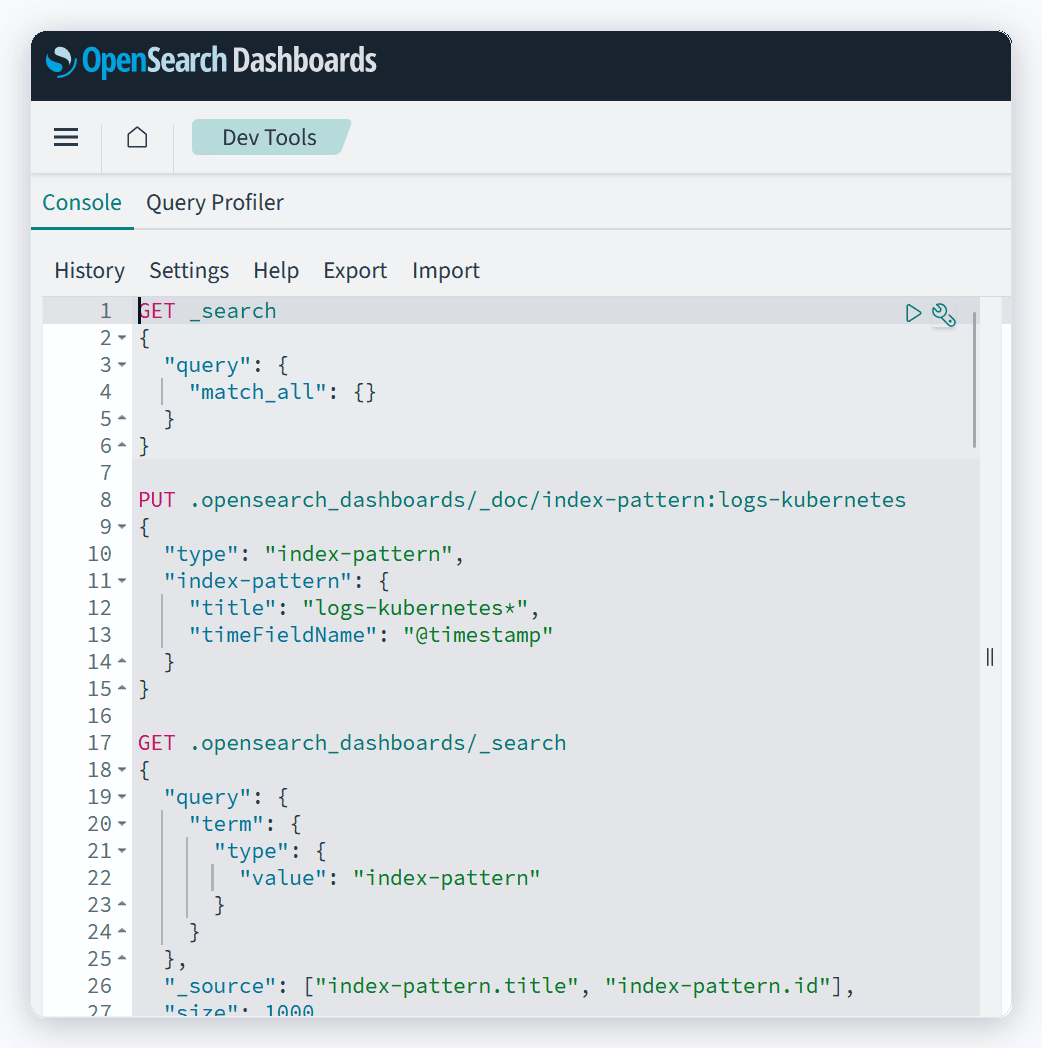Click the fold end marker at line 25
The image size is (1042, 1048).
[x=122, y=958]
